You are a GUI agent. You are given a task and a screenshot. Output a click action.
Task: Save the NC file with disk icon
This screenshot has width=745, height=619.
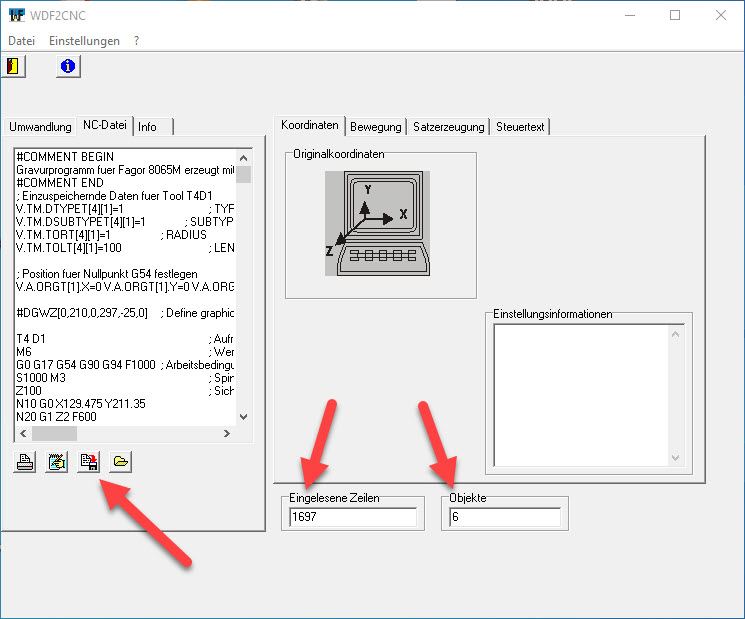[88, 461]
